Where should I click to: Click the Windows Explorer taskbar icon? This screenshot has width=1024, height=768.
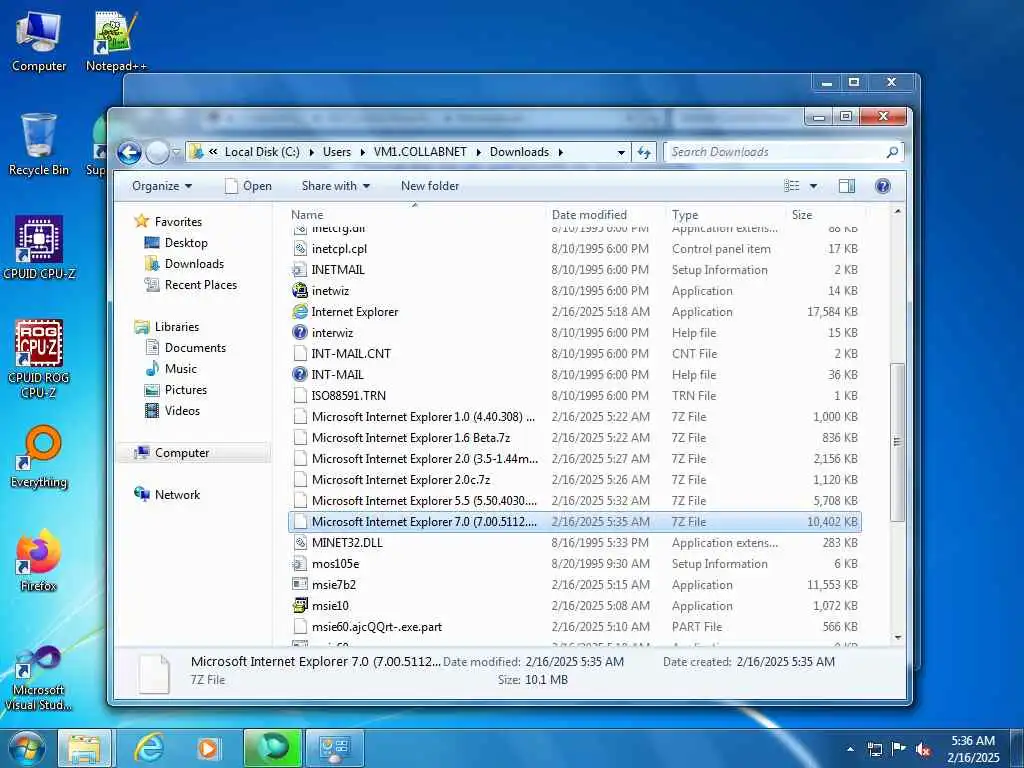pyautogui.click(x=85, y=748)
